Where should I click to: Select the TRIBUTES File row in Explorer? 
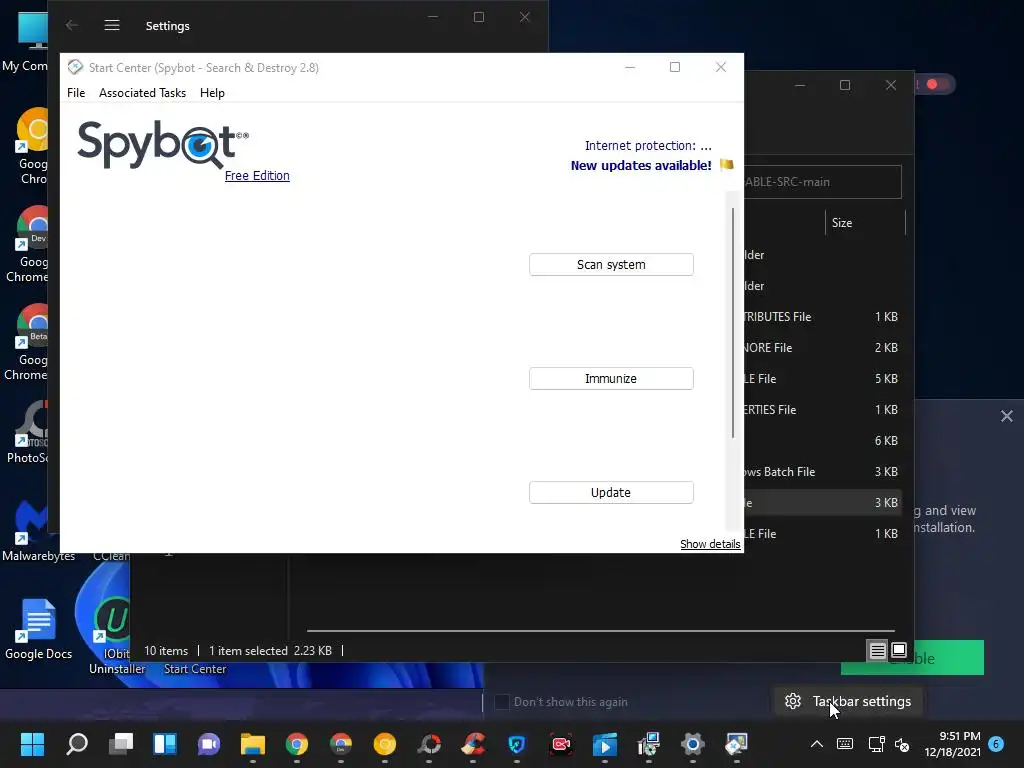(823, 317)
